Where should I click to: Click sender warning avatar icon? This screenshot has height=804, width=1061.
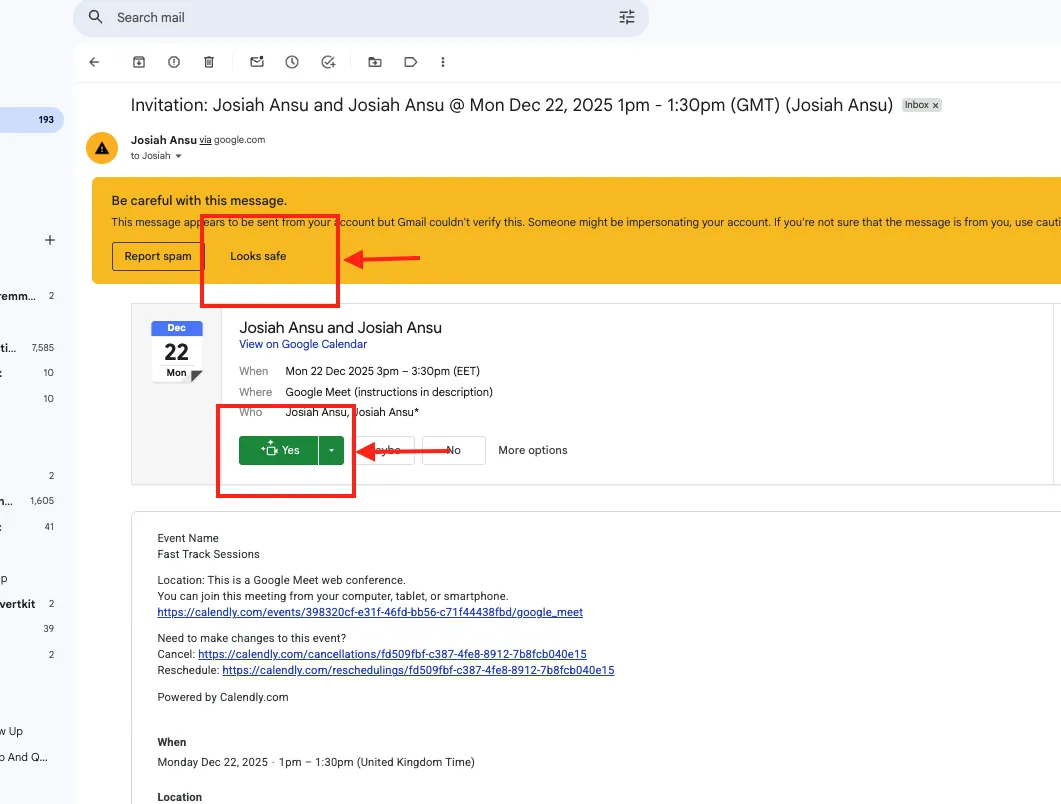pyautogui.click(x=102, y=148)
